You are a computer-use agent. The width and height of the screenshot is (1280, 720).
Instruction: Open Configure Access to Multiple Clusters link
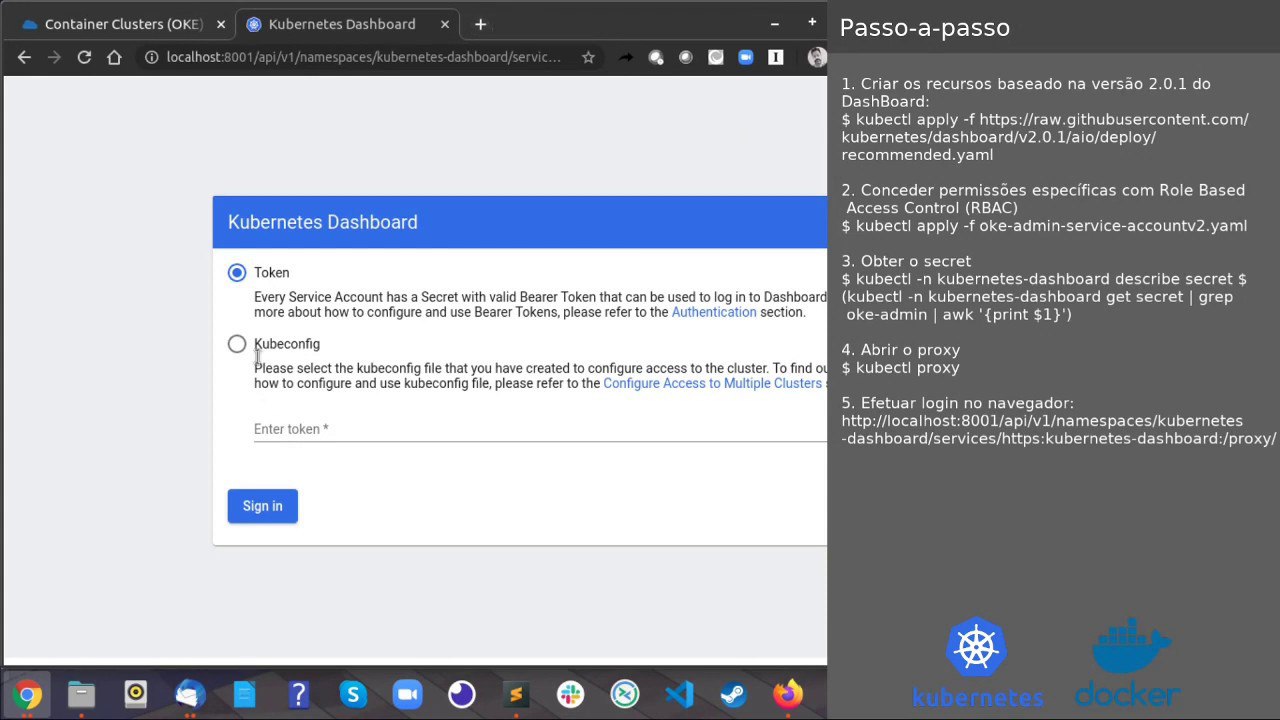click(712, 383)
